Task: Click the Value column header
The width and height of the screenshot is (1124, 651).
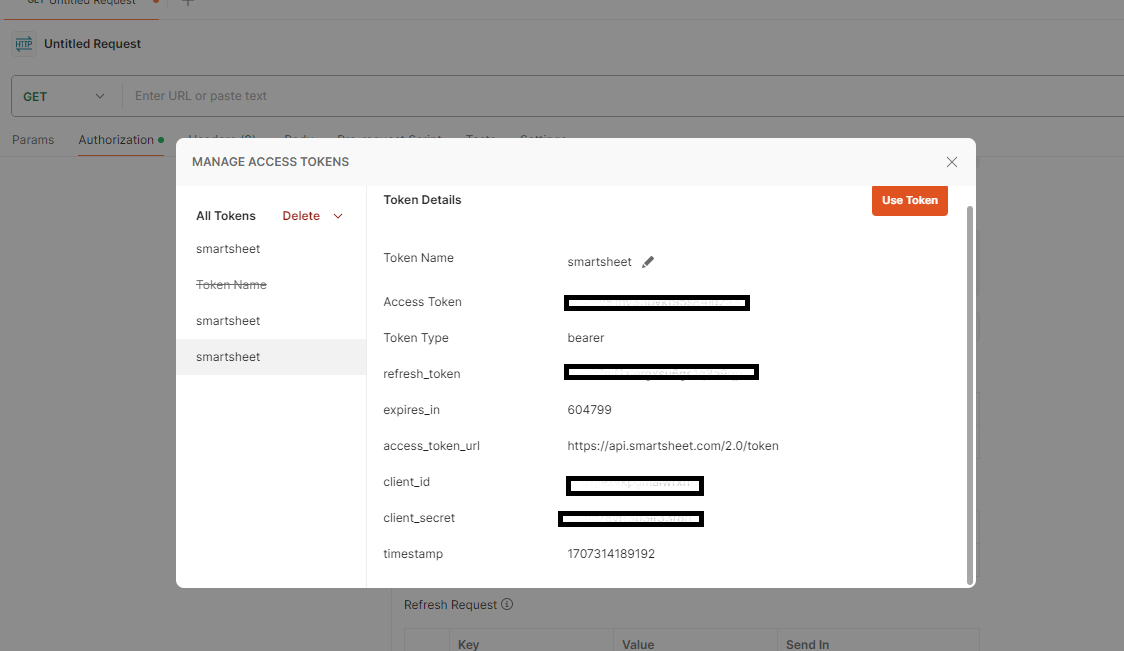Action: click(x=638, y=644)
